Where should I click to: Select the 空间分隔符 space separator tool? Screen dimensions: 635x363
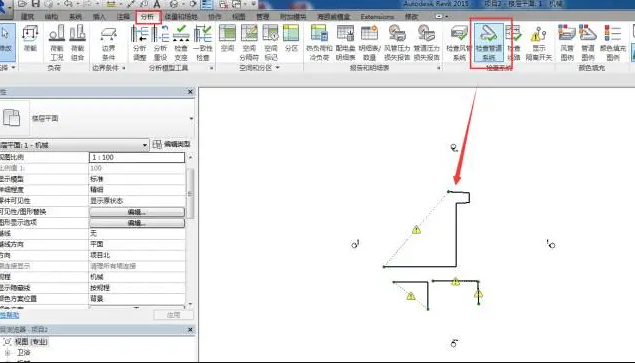[x=249, y=43]
